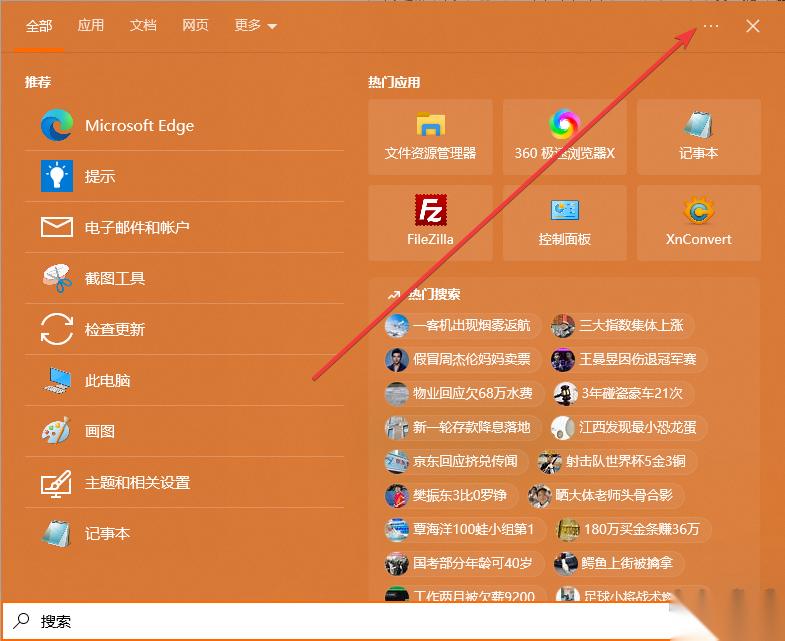Open hot search 射击队世界杯5金3铜
This screenshot has width=785, height=641.
pos(616,462)
